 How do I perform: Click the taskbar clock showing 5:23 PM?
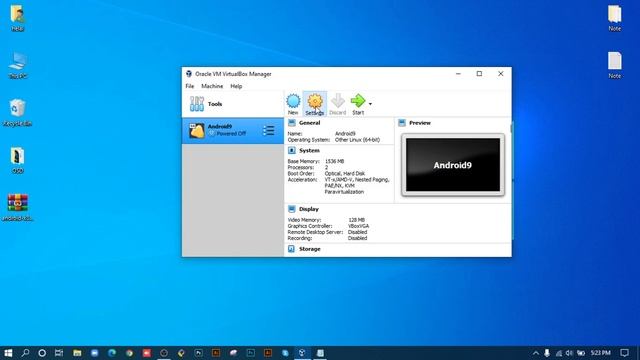click(601, 353)
